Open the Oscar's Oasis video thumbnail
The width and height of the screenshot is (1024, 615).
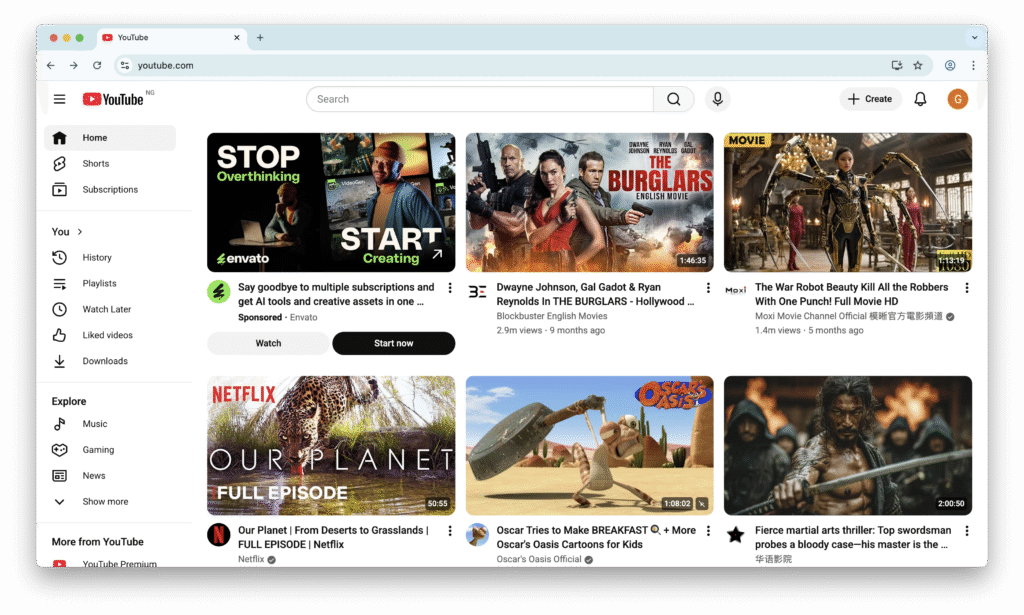click(589, 446)
